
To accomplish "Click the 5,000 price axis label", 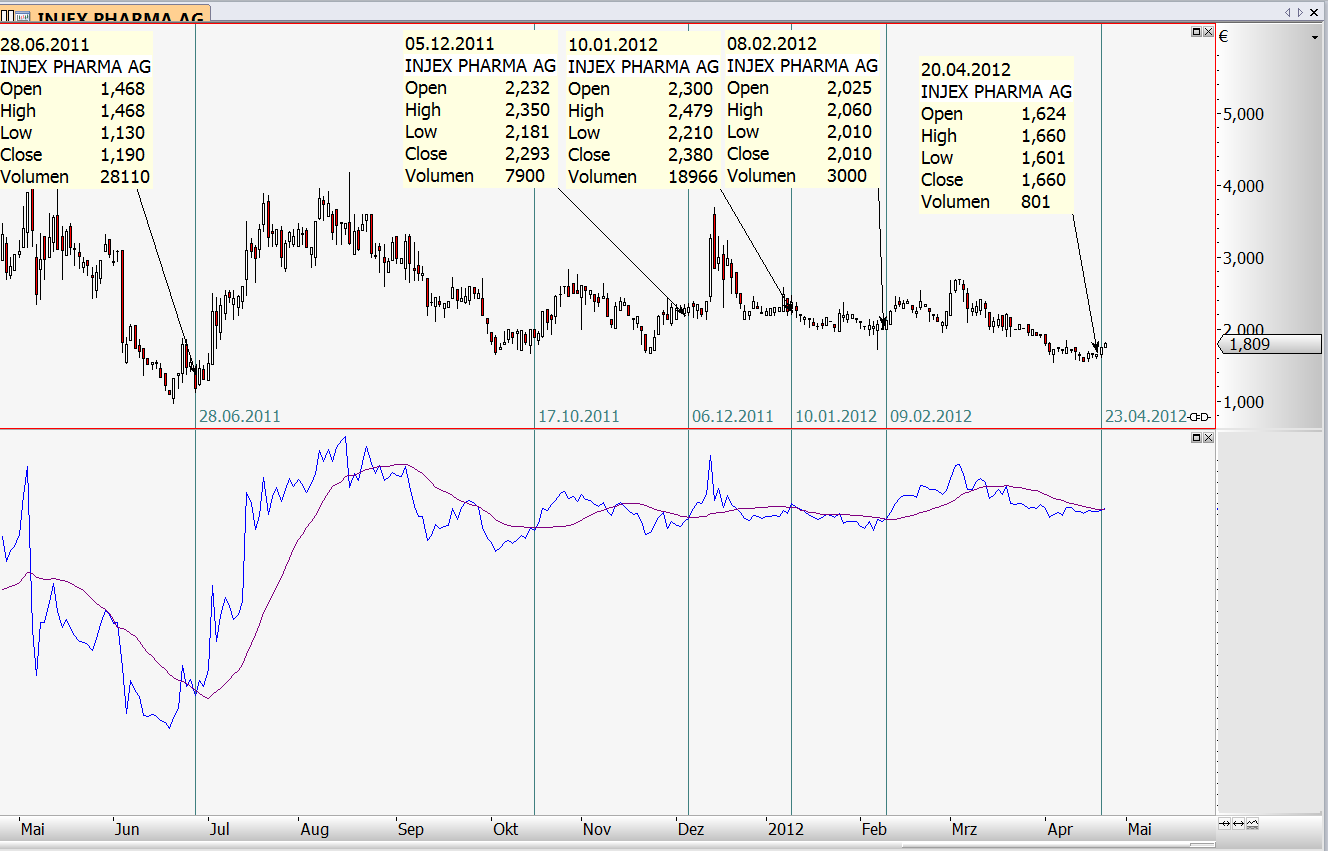I will tap(1243, 114).
